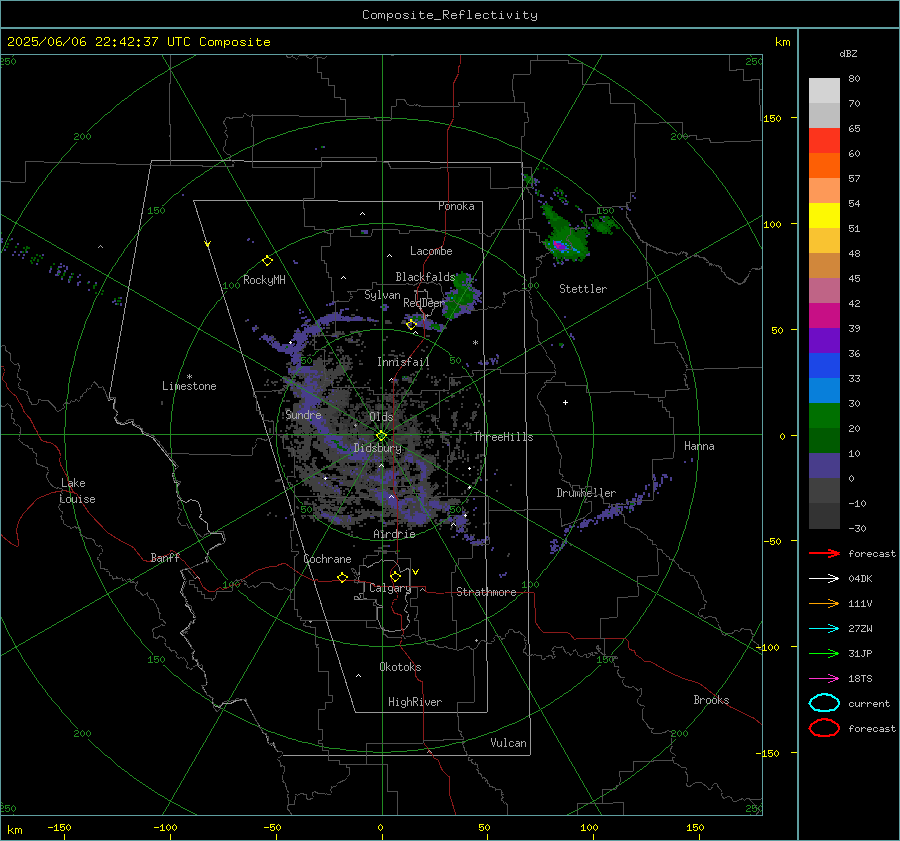900x841 pixels.
Task: Click the white asterisk above Limestone
Action: click(189, 377)
